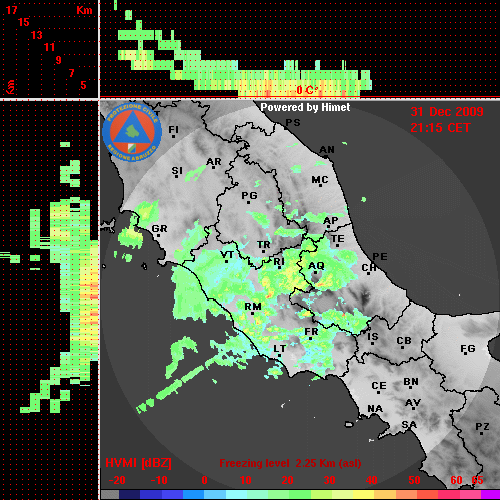Viewport: 500px width, 500px height.
Task: Click the 60 dBZ value on the scale
Action: (456, 480)
